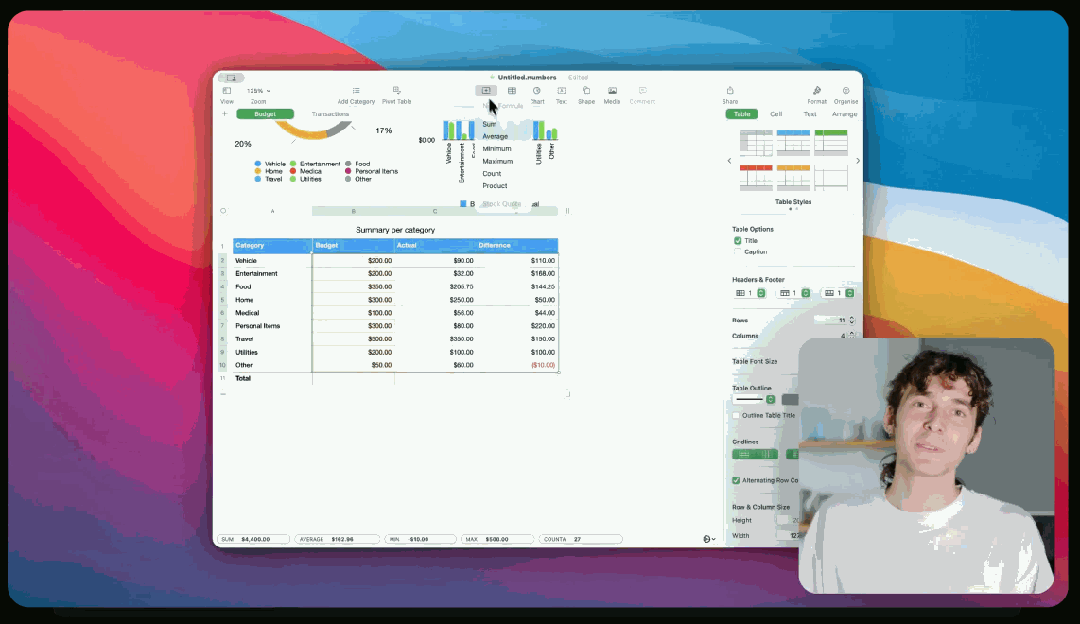Image resolution: width=1080 pixels, height=624 pixels.
Task: Click the Chart toolbar icon
Action: coord(537,91)
